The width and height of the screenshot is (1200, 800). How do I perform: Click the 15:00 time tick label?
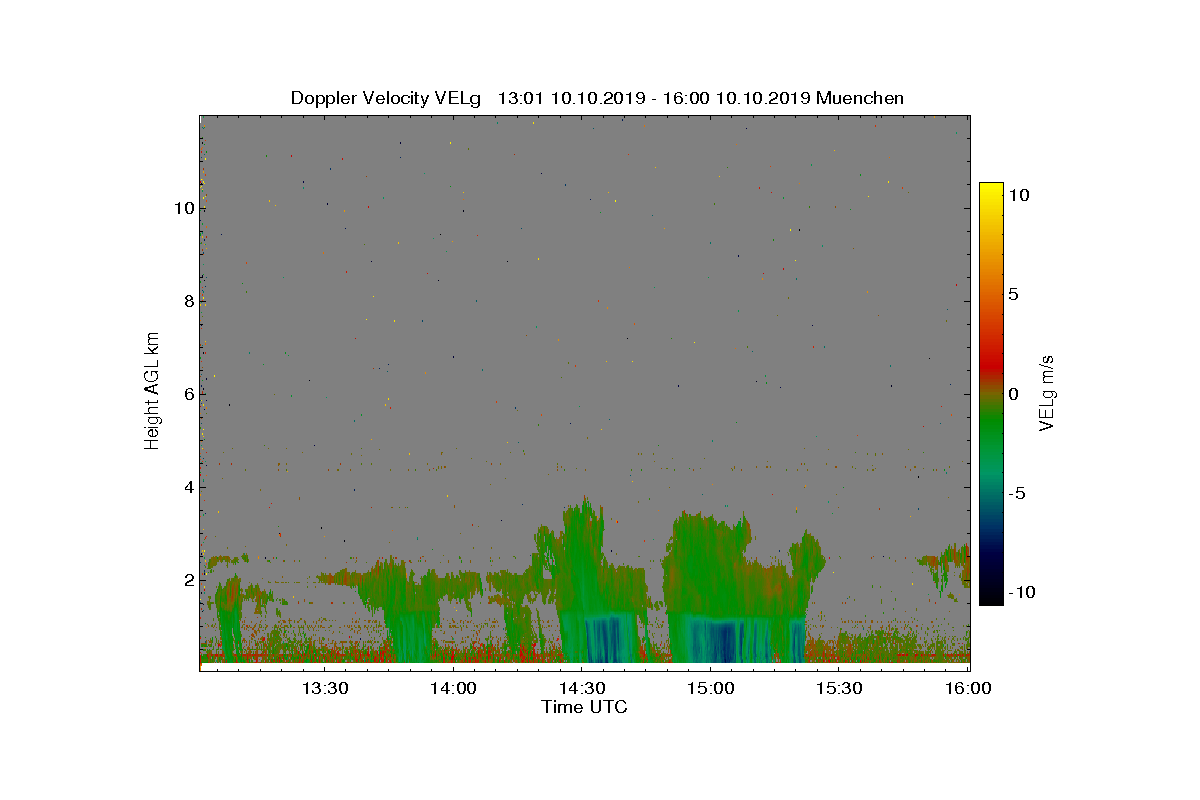tap(711, 688)
